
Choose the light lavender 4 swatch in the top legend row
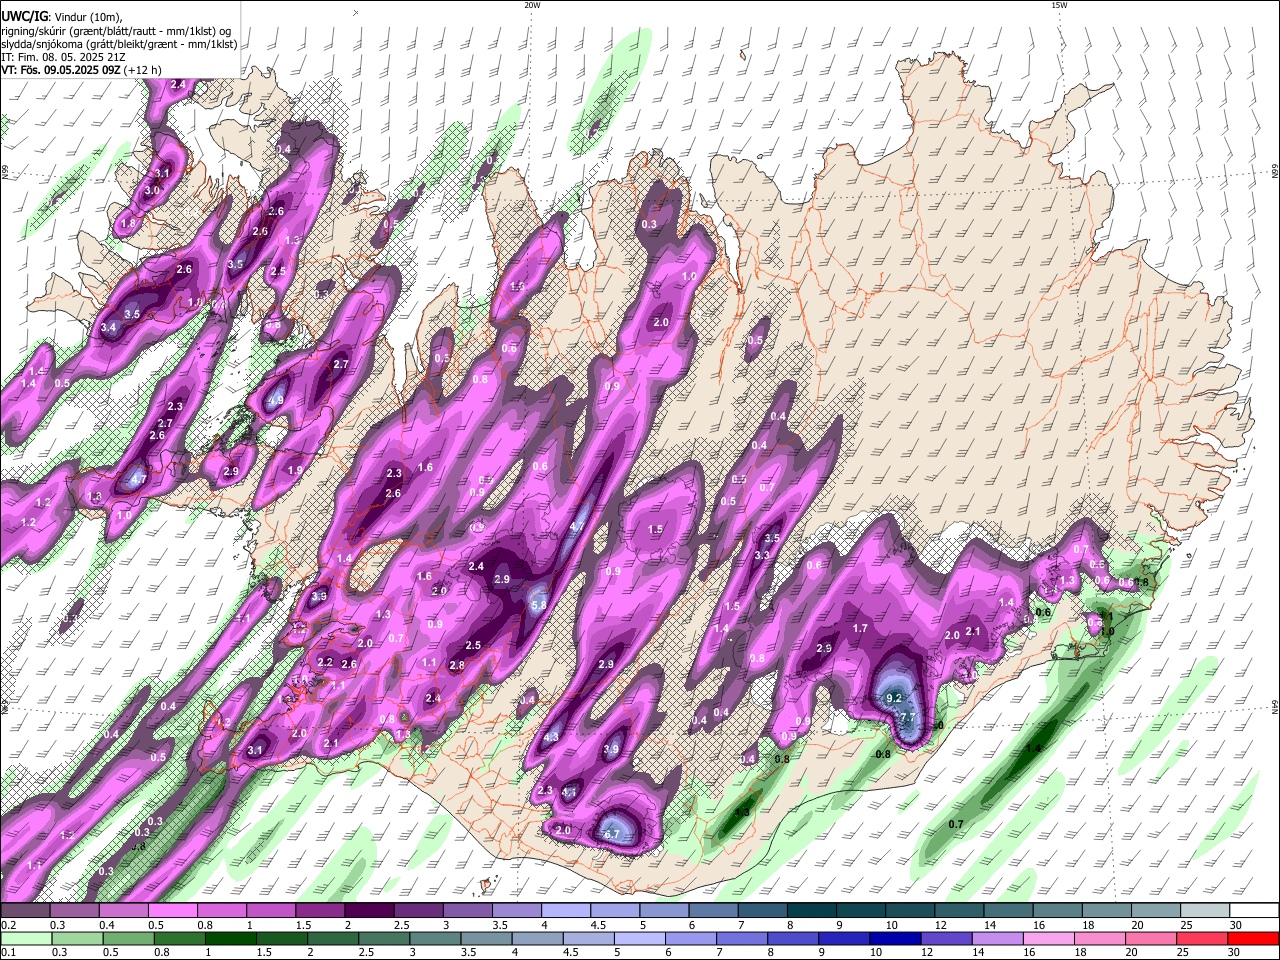(566, 911)
